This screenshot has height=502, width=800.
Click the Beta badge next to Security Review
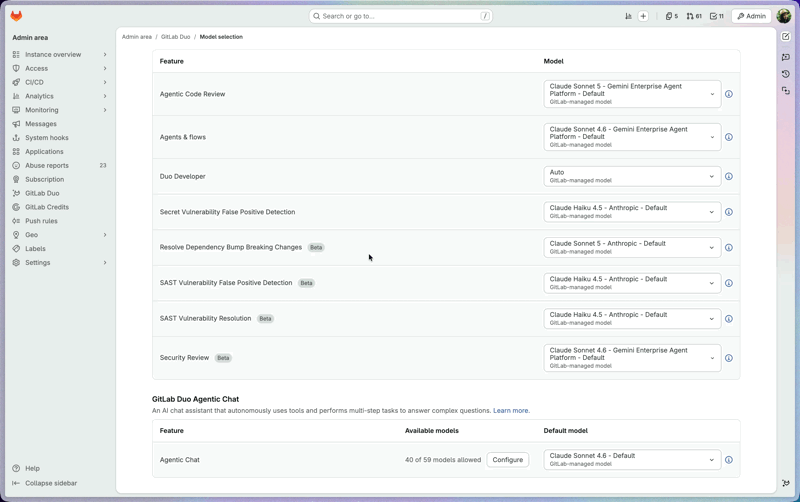point(223,358)
